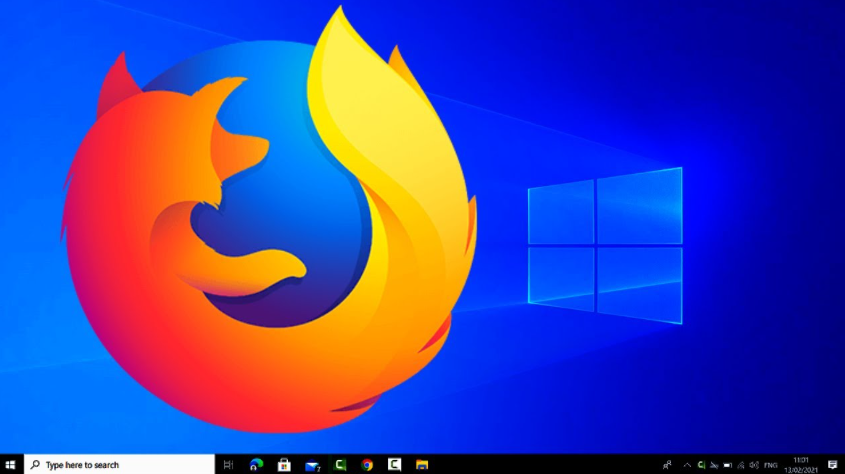Open the Wi-Fi network tray icon
Image resolution: width=845 pixels, height=474 pixels.
[740, 465]
